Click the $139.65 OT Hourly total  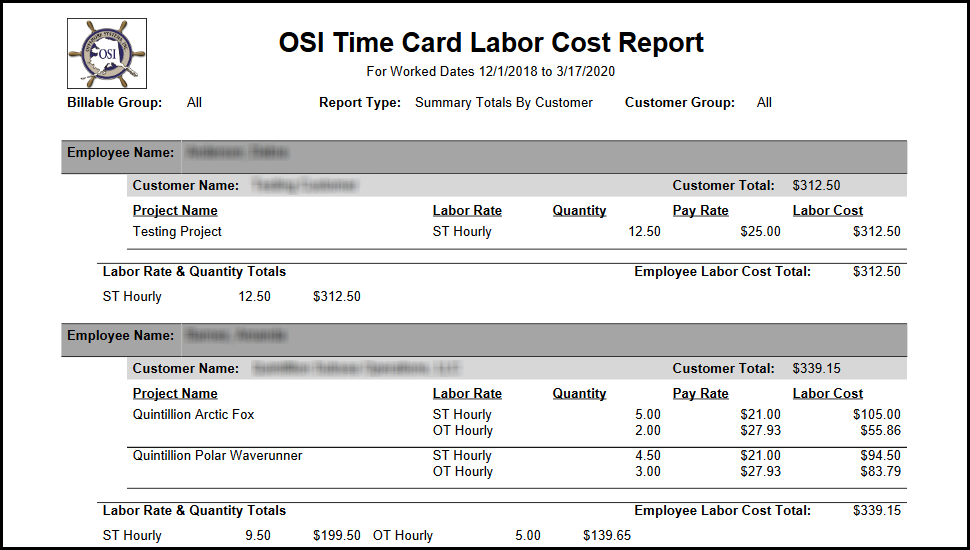607,536
